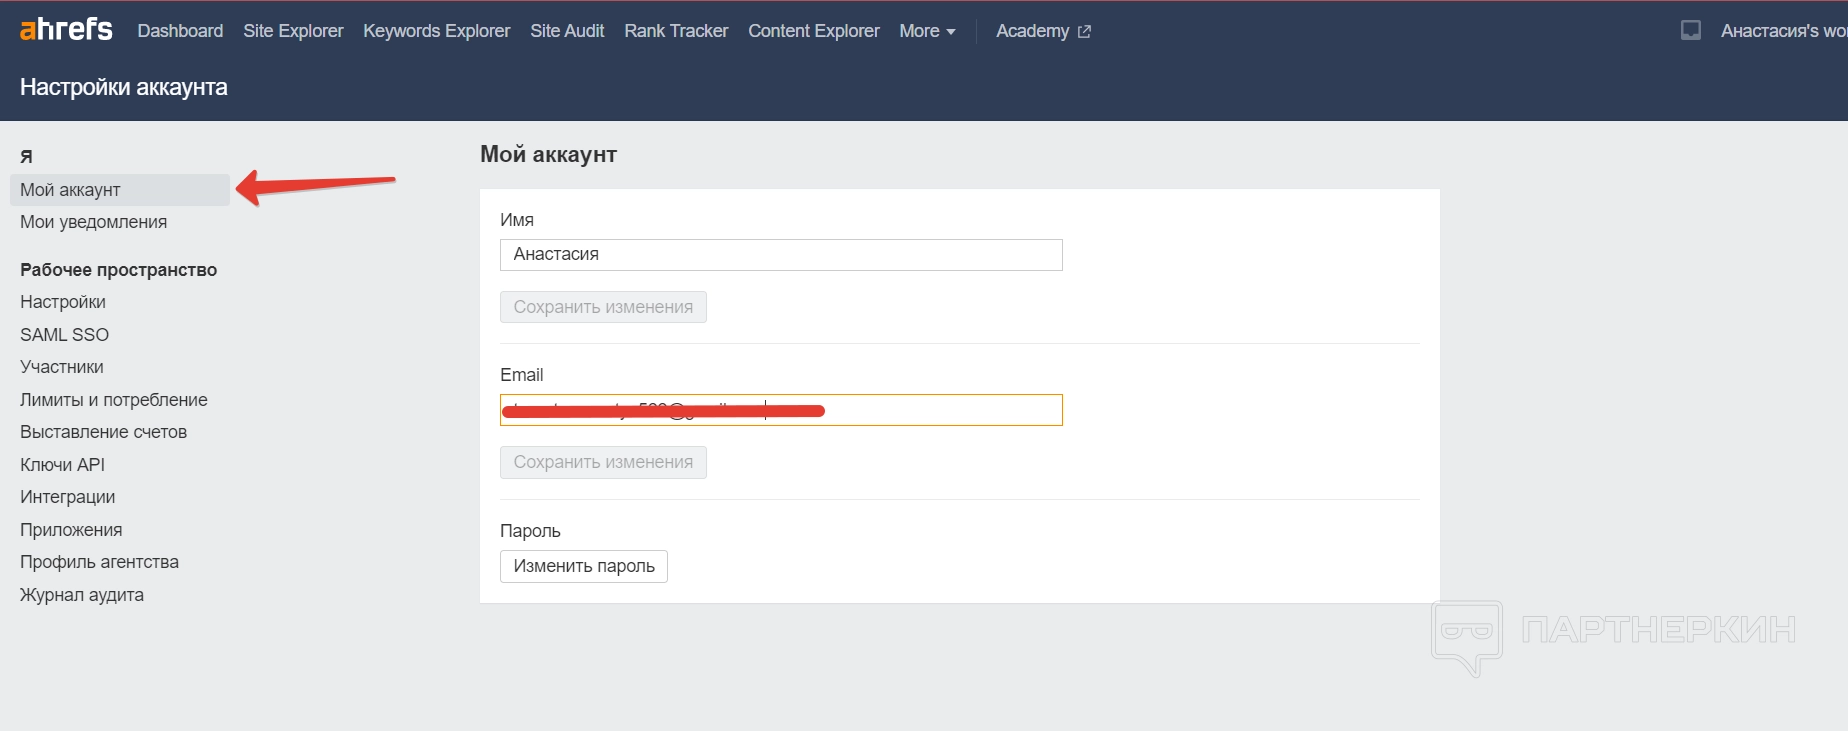This screenshot has width=1848, height=731.
Task: Go to Лимиты и потребление
Action: 113,400
